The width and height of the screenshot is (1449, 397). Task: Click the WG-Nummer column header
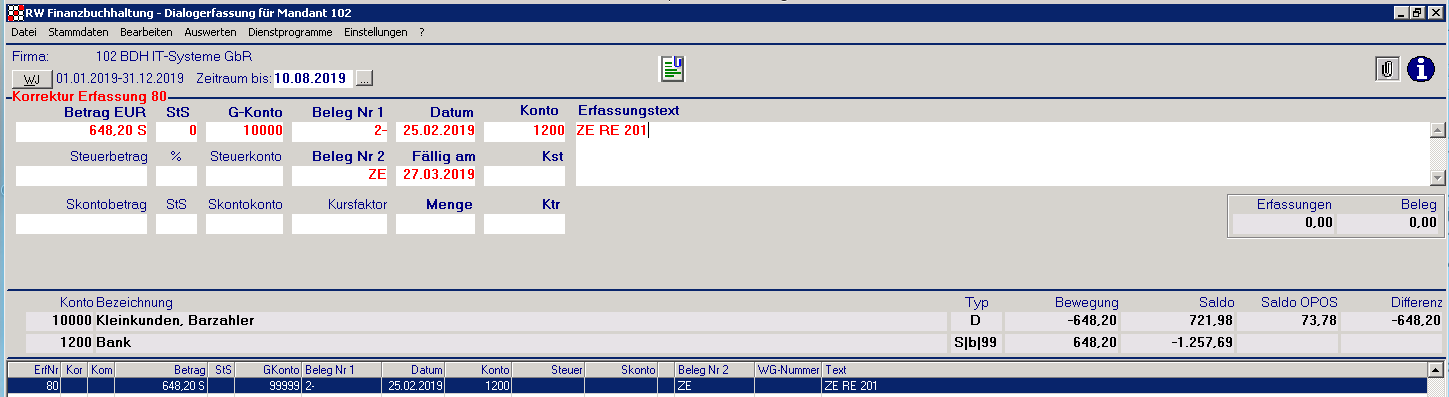click(788, 370)
